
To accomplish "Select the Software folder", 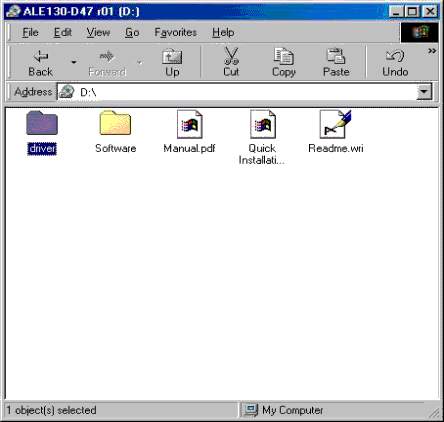I will click(x=115, y=123).
